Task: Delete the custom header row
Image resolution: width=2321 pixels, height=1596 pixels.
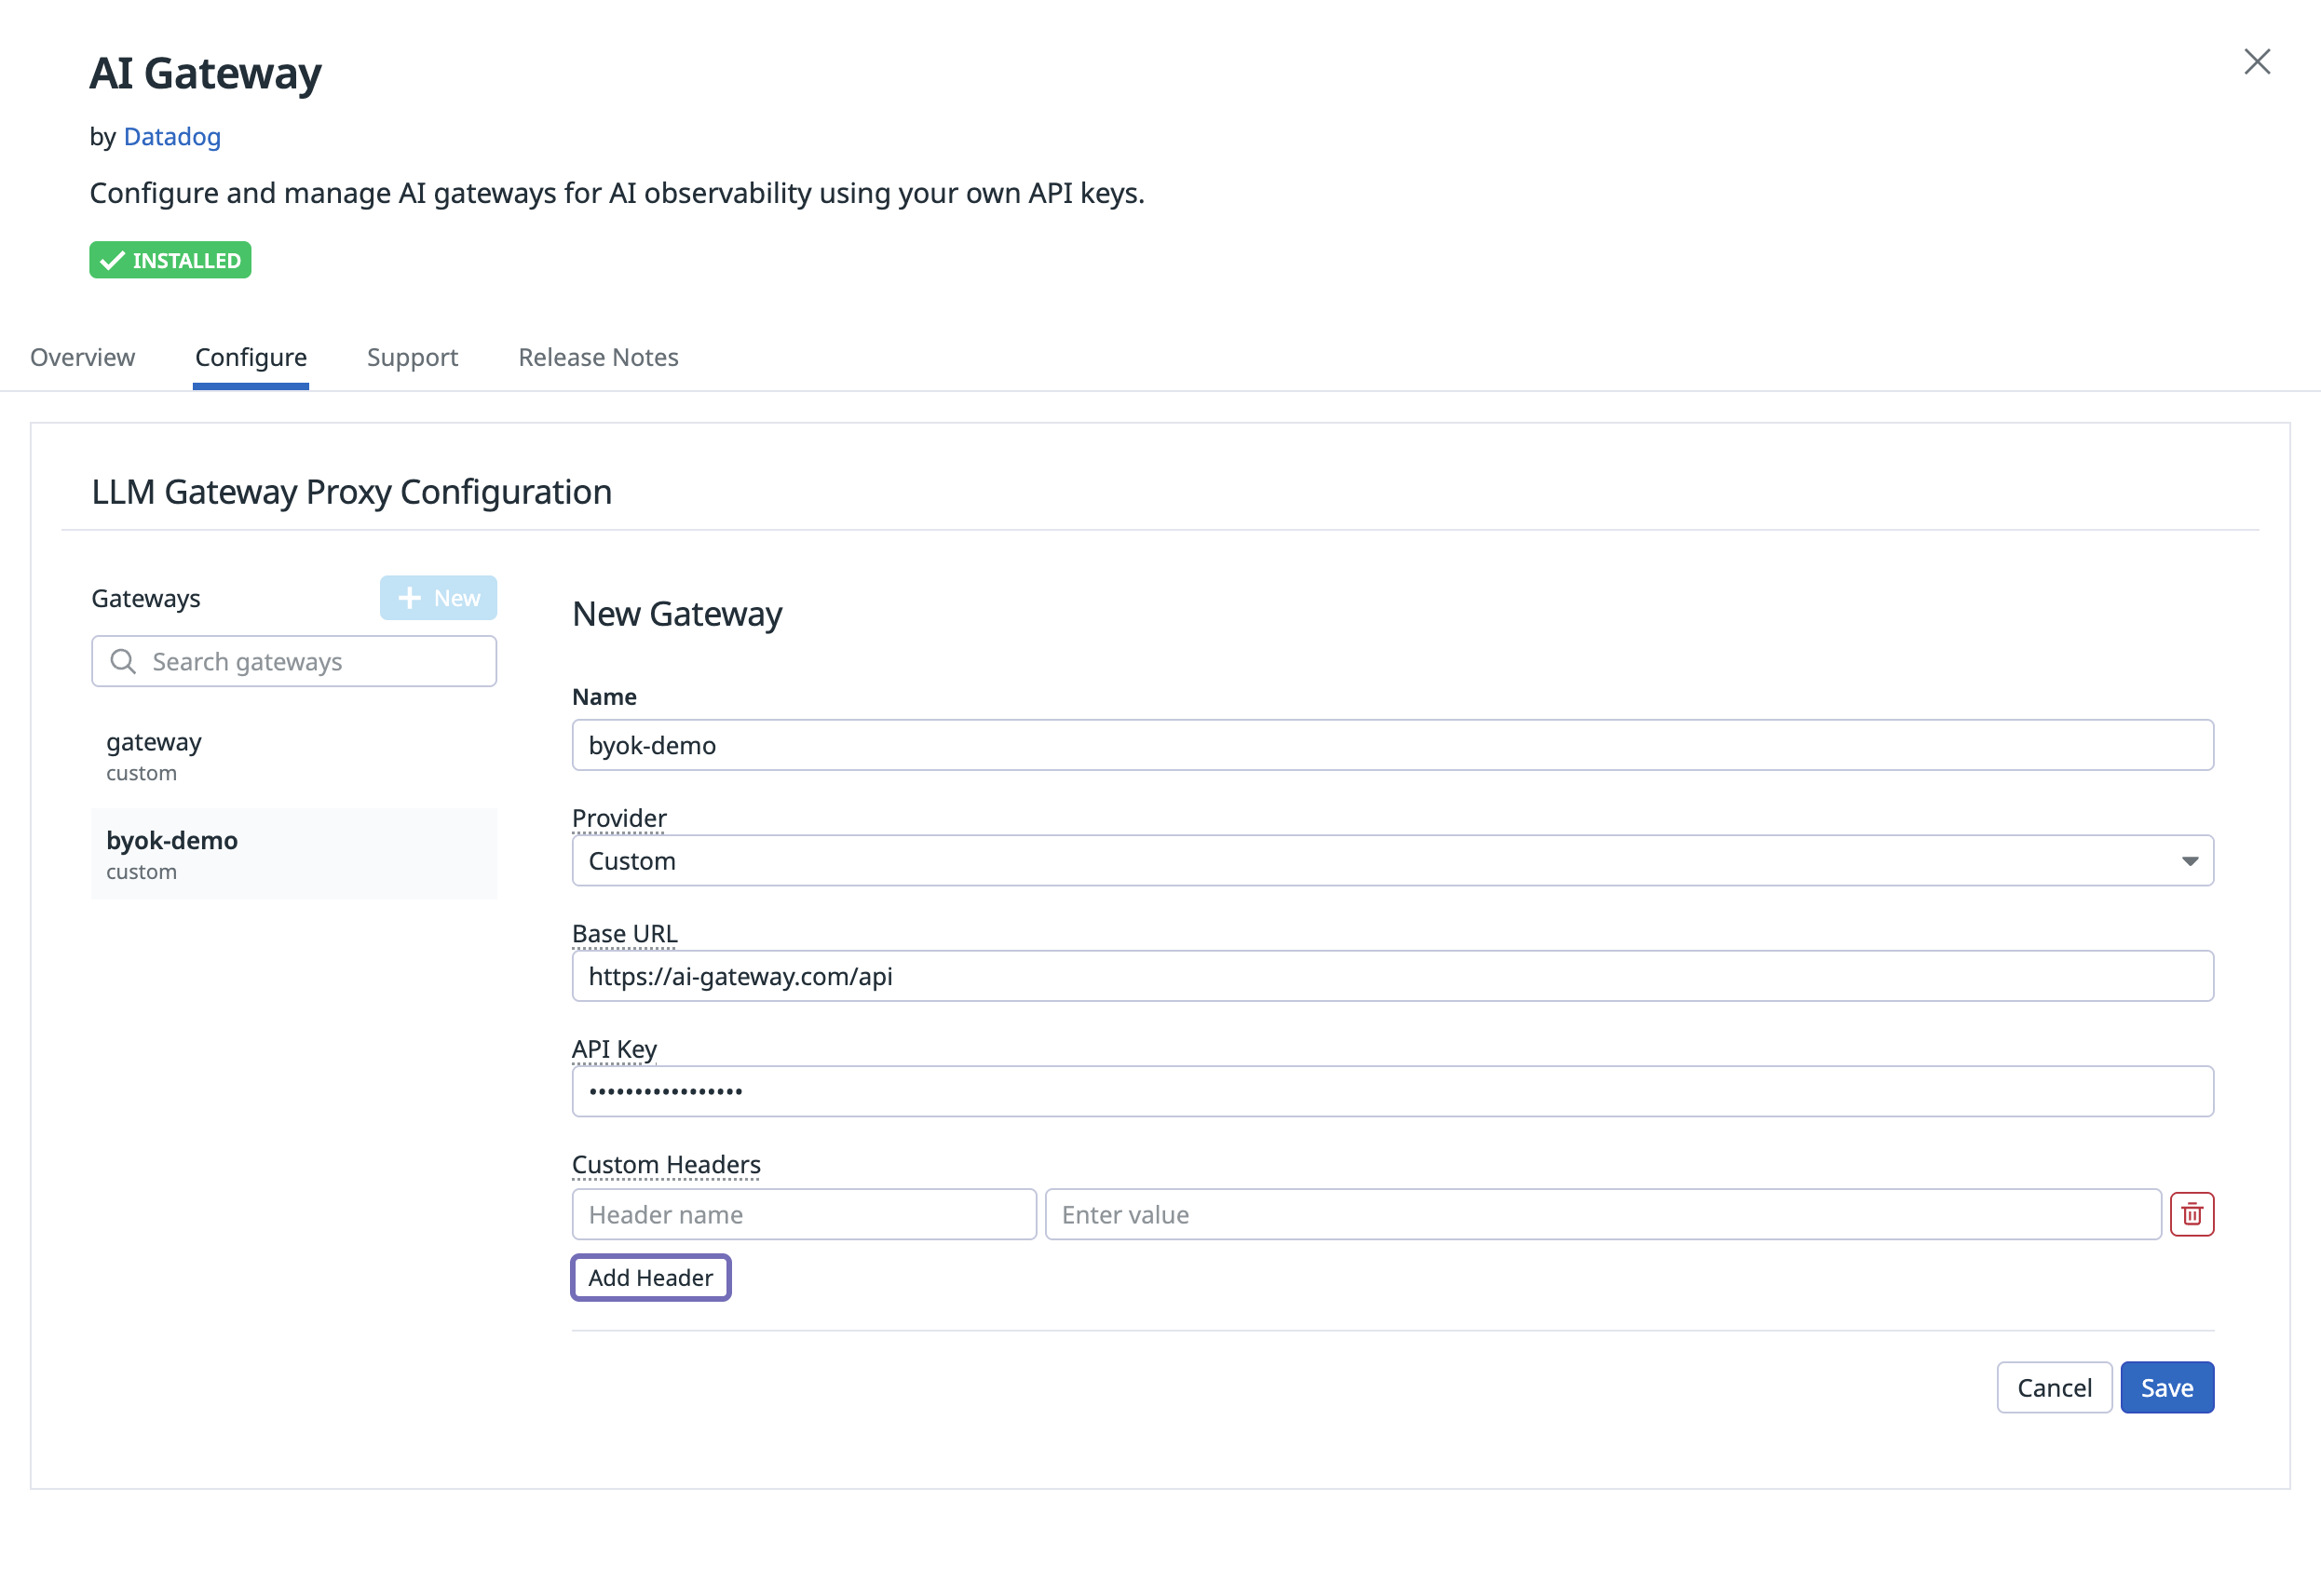Action: click(x=2191, y=1214)
